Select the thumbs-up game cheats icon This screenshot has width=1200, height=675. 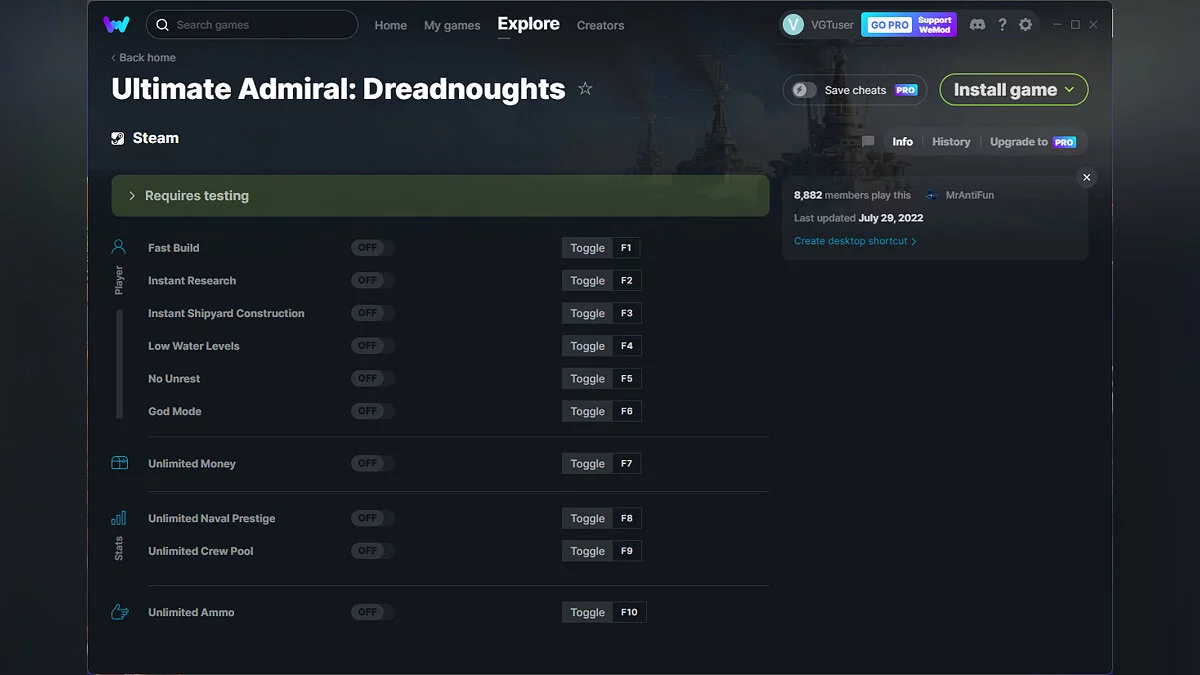(x=119, y=611)
